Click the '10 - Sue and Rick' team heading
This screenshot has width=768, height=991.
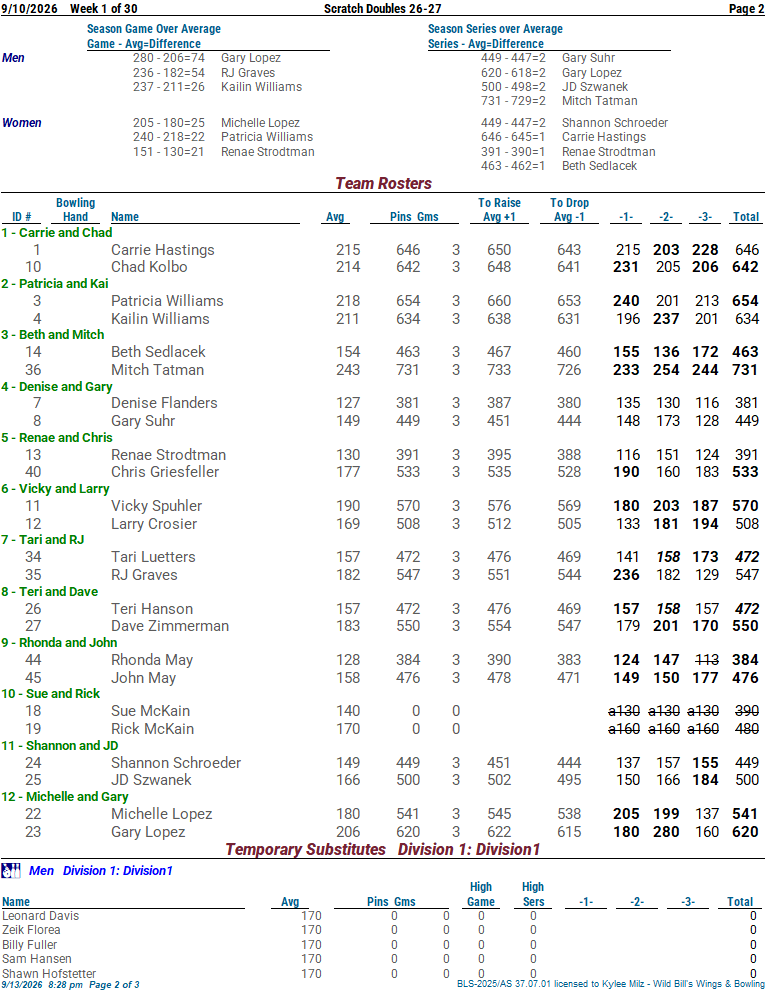[51, 693]
